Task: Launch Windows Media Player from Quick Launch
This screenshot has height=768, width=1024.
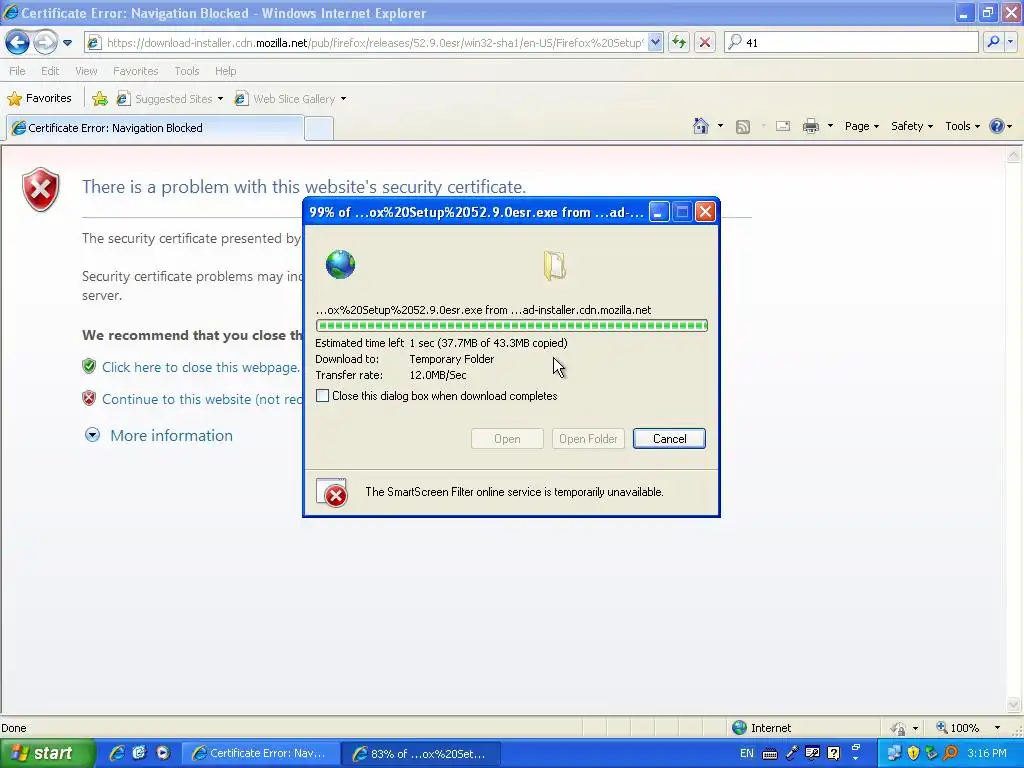Action: pyautogui.click(x=163, y=753)
